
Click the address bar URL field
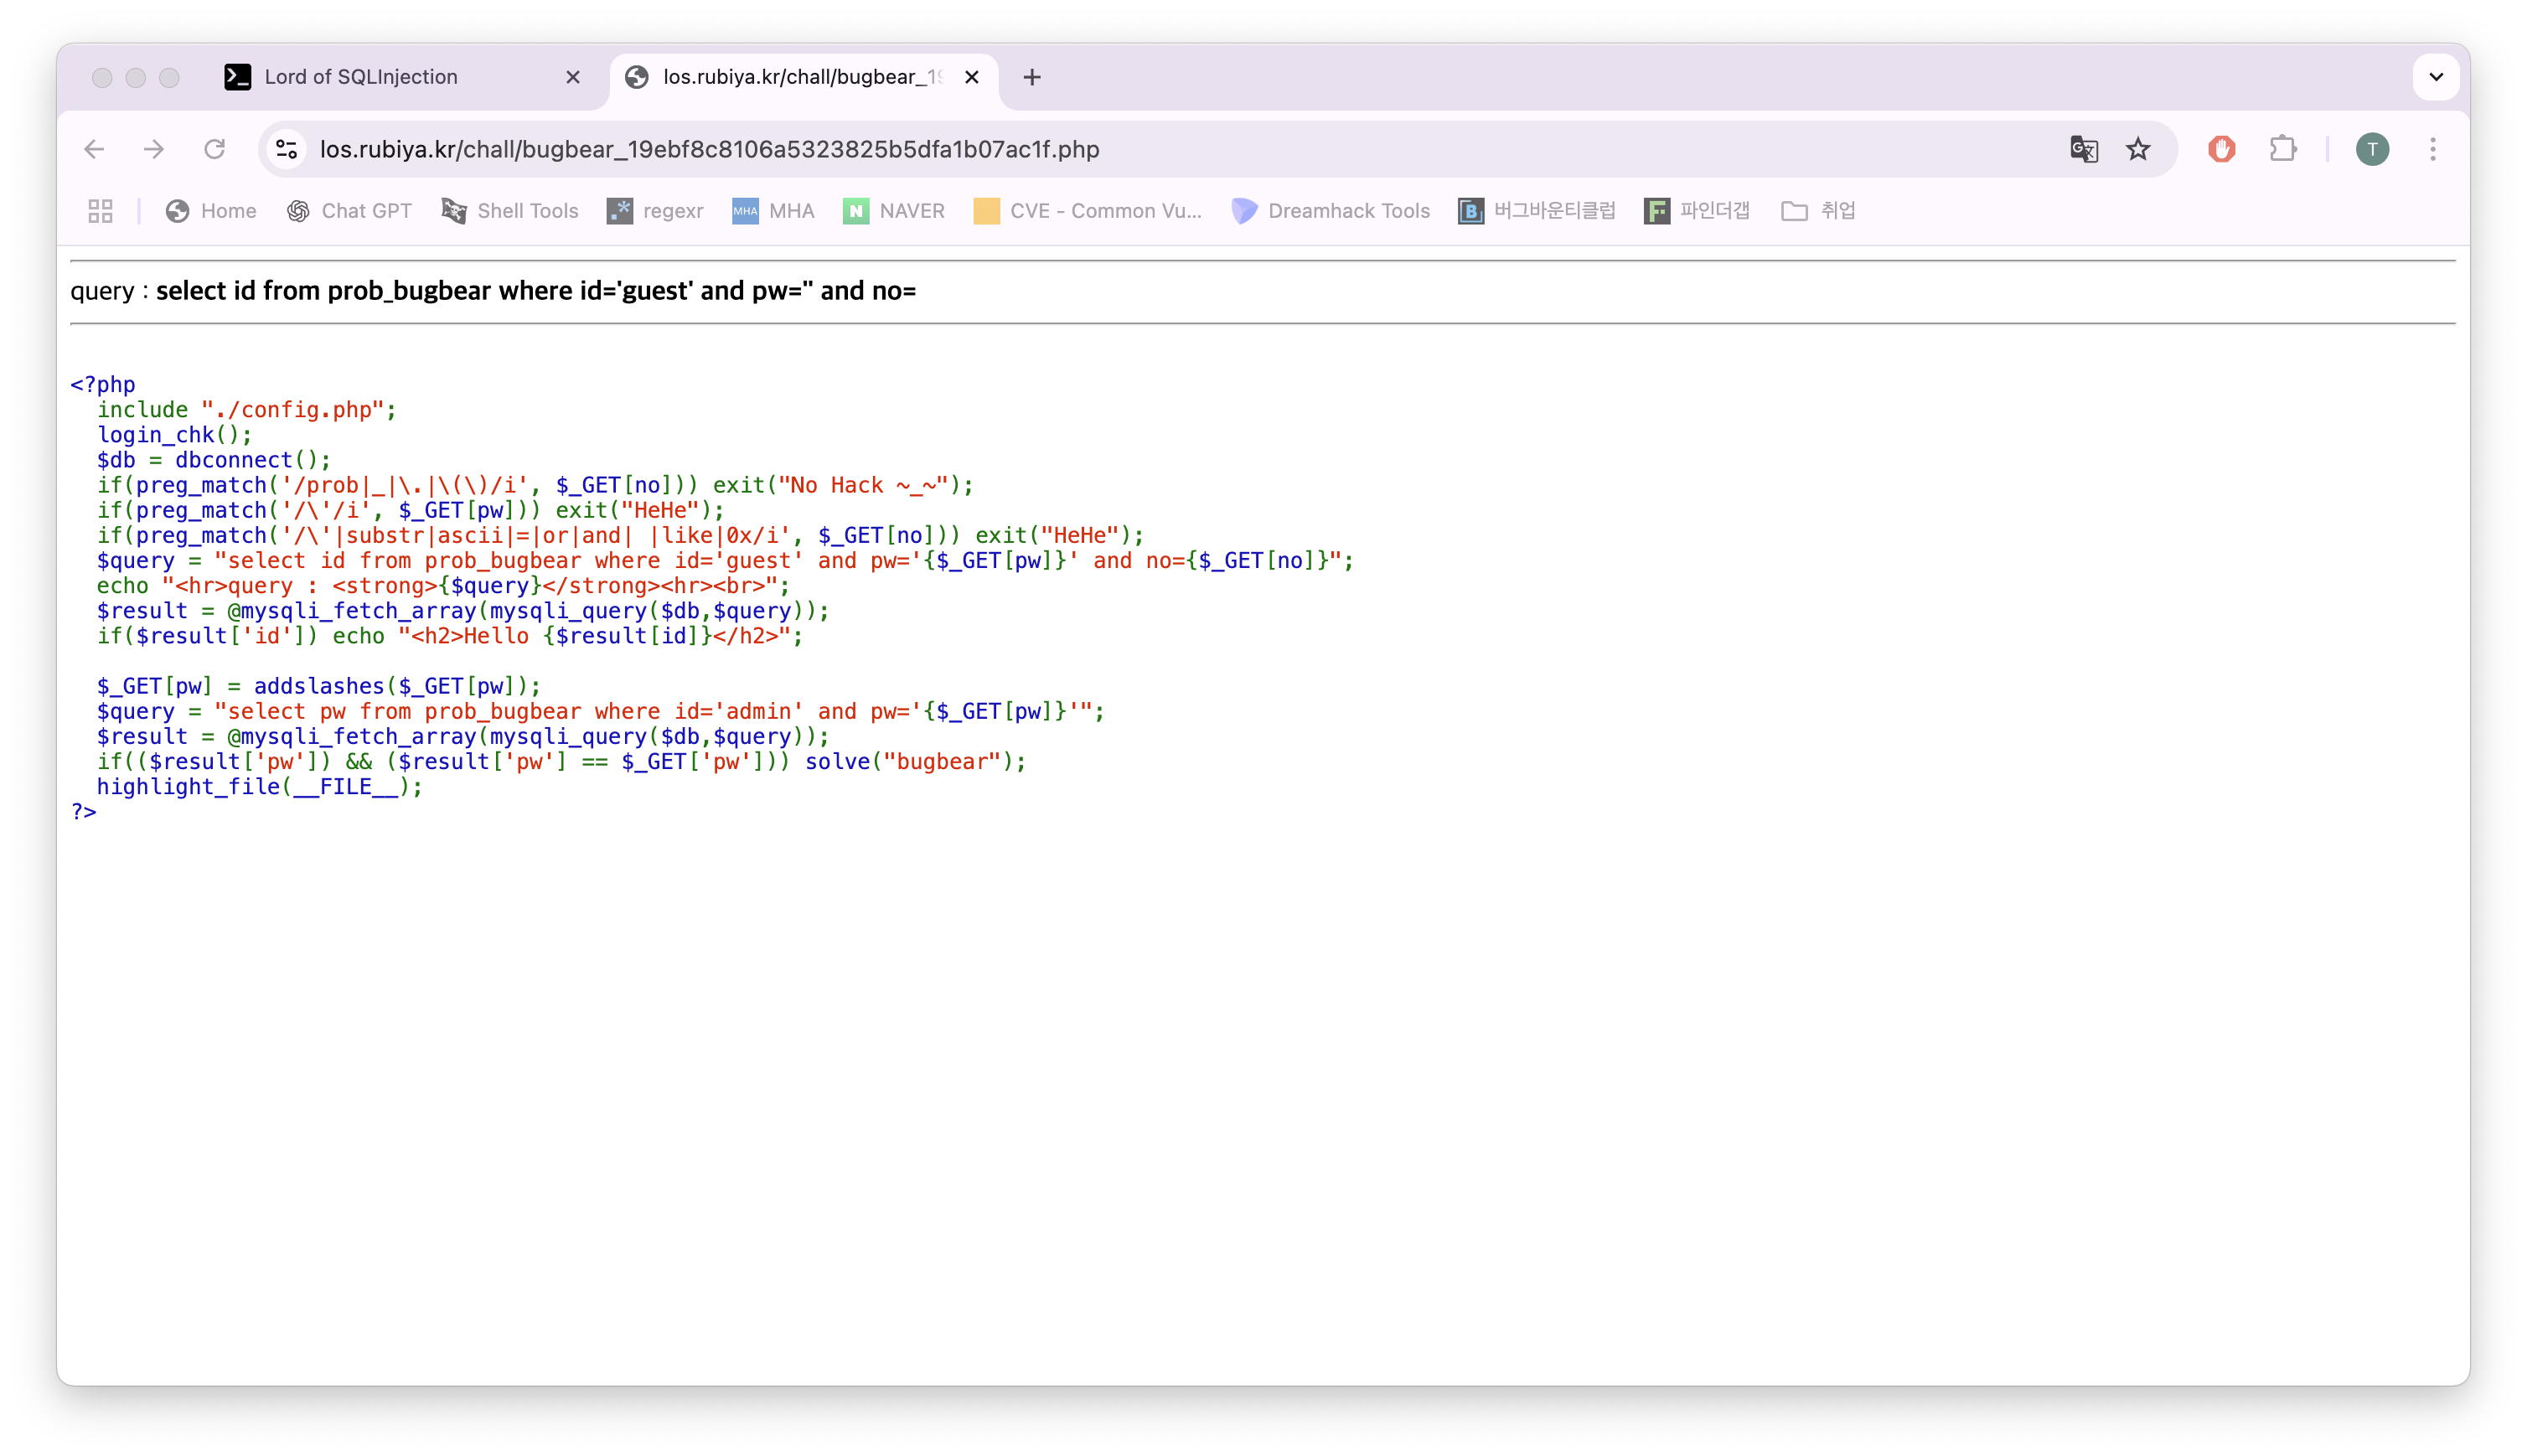tap(1100, 149)
